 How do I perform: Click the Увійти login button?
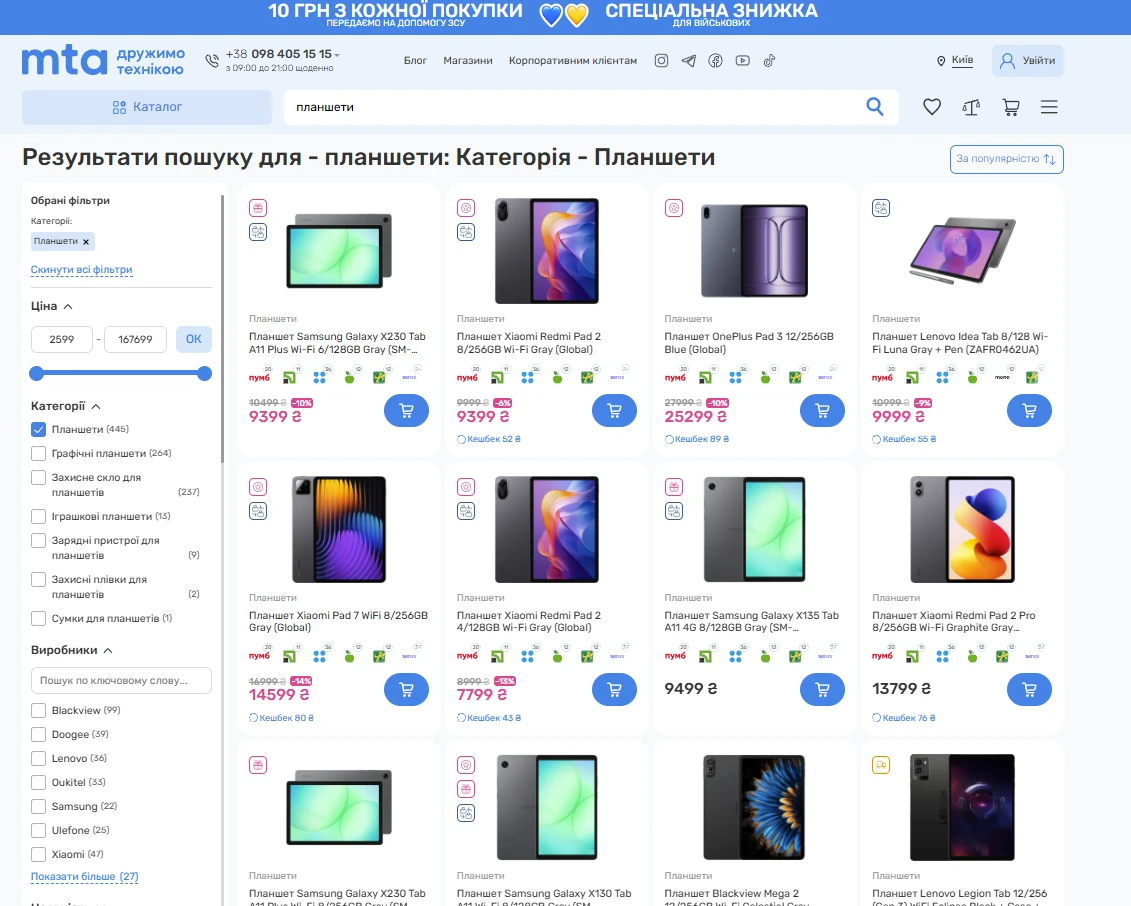tap(1027, 61)
